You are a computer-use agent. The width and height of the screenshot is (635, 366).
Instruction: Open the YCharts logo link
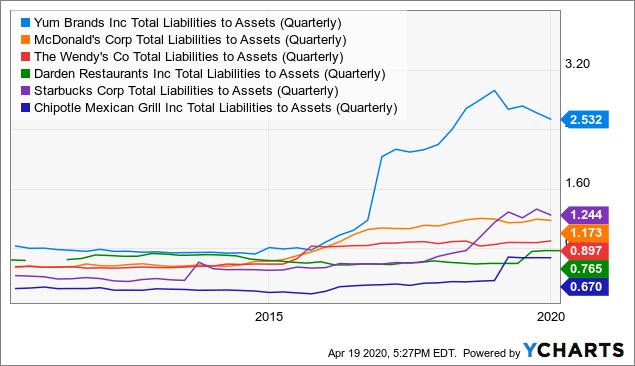(x=573, y=351)
